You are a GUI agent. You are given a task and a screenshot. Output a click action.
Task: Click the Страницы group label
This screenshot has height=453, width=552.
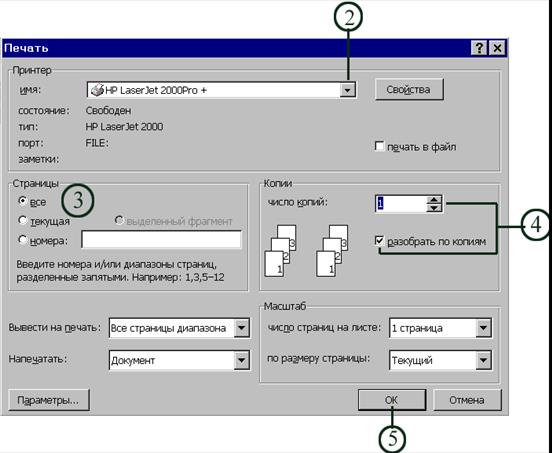tap(35, 183)
